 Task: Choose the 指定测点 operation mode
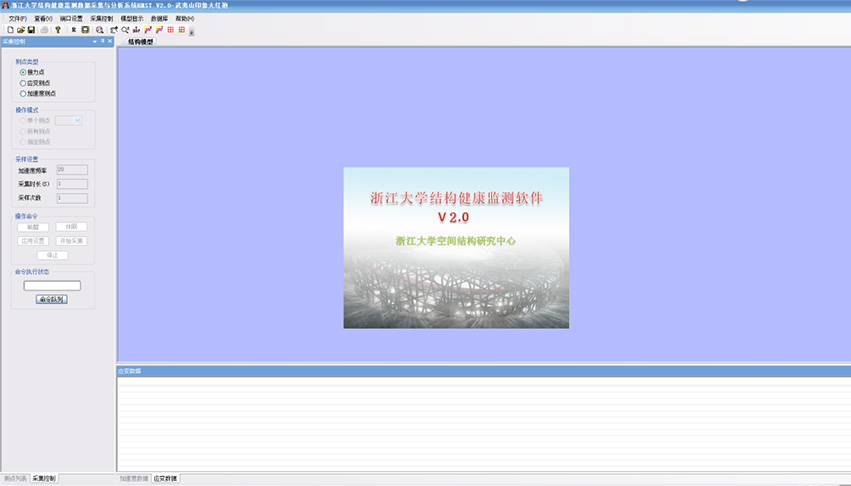click(x=23, y=142)
